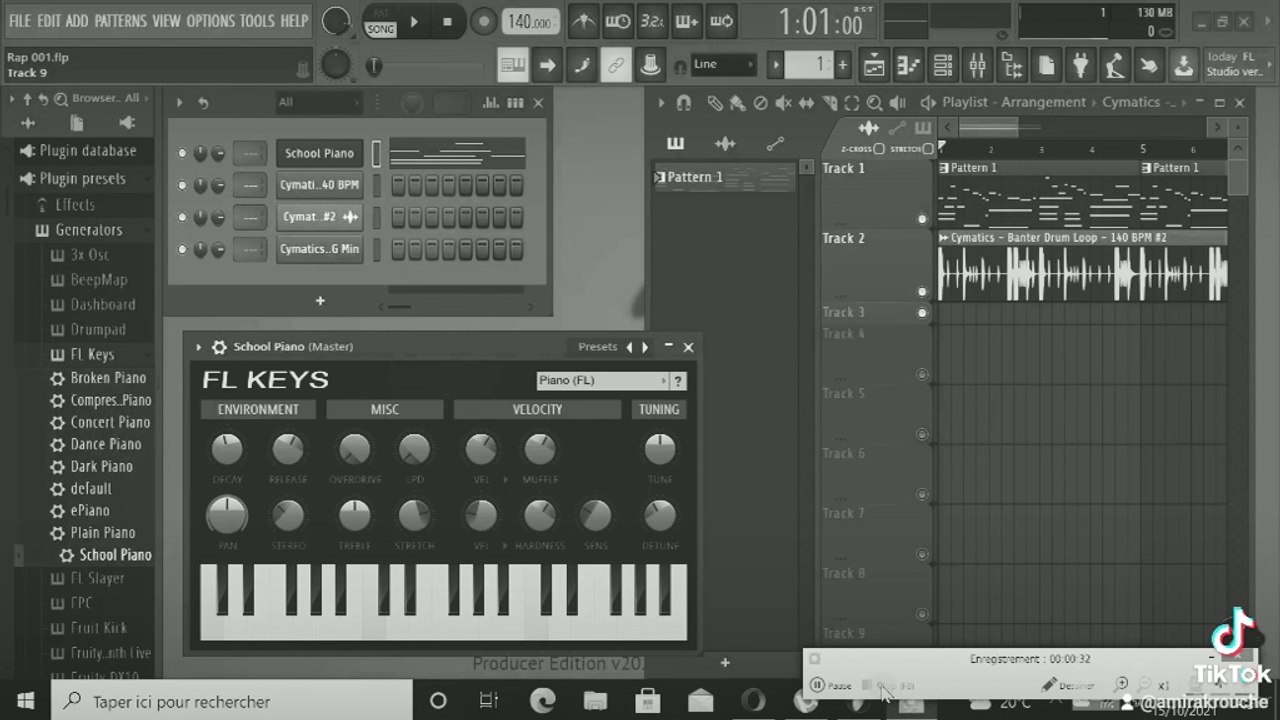Open the PATTERNS menu
This screenshot has width=1280, height=720.
120,21
